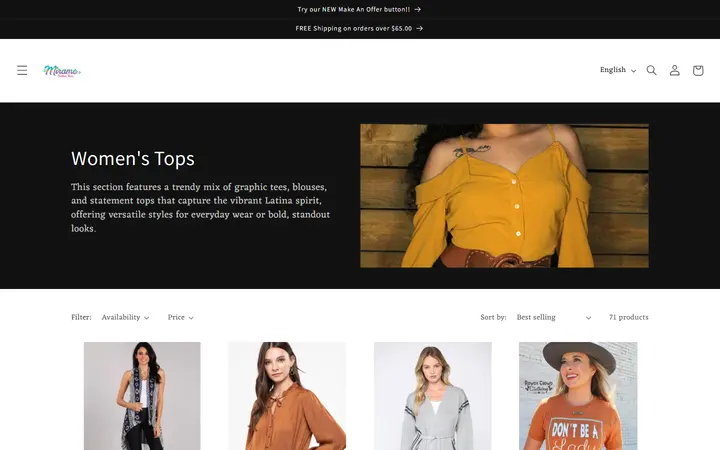Screen dimensions: 720x450
Task: Click the Sort by: label
Action: [493, 317]
